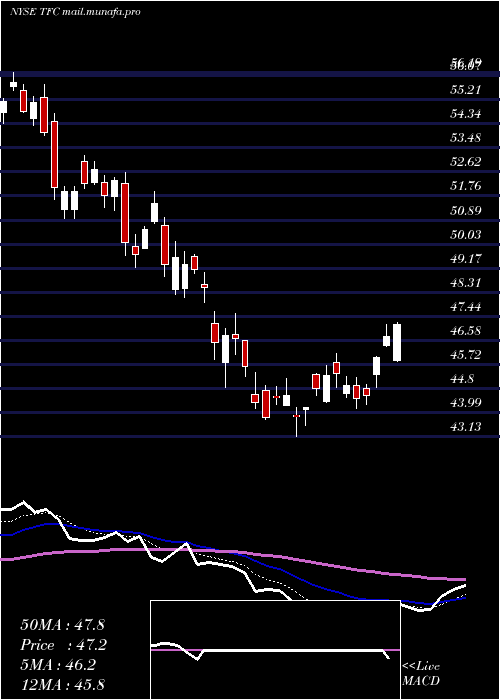
Task: Click the 47.44 price axis label
Action: [466, 306]
